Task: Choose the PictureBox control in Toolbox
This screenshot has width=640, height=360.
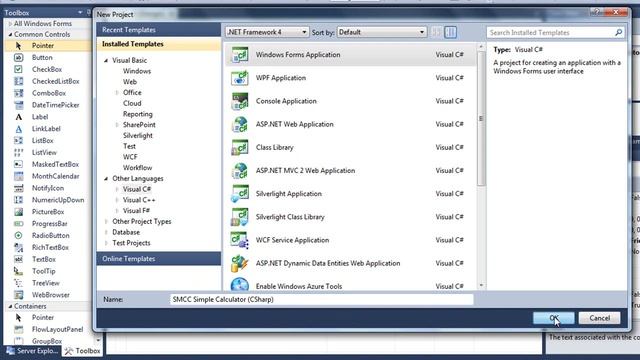Action: point(48,212)
